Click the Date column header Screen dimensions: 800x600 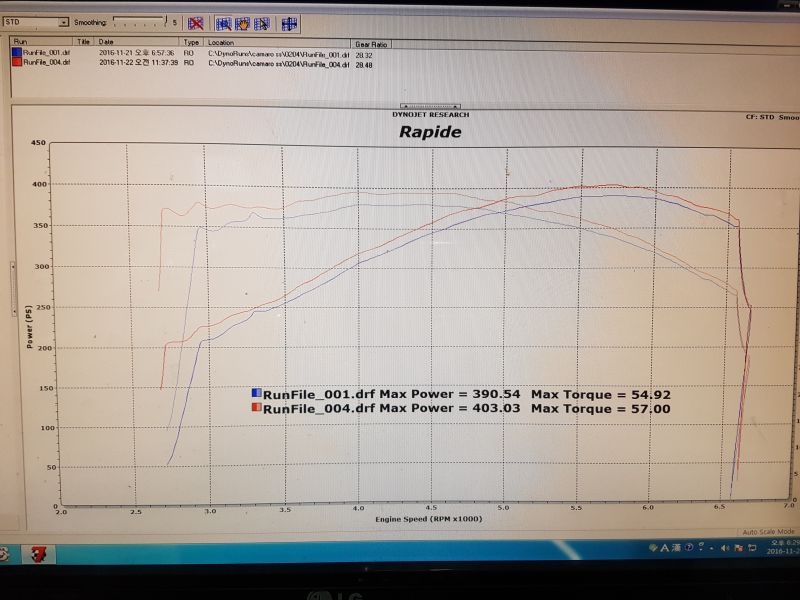(x=137, y=42)
